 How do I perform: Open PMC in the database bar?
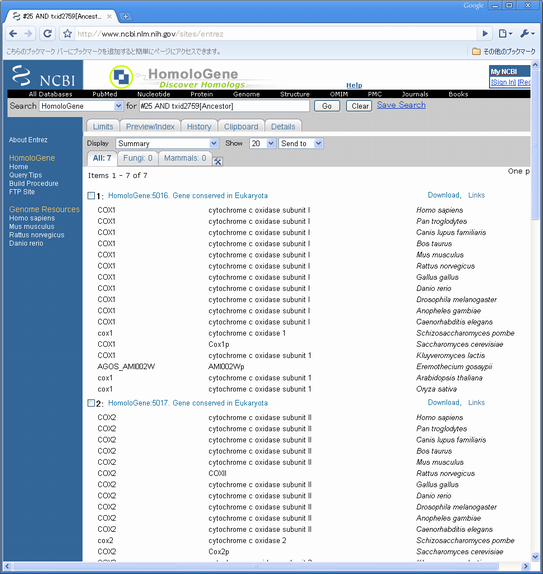(375, 94)
